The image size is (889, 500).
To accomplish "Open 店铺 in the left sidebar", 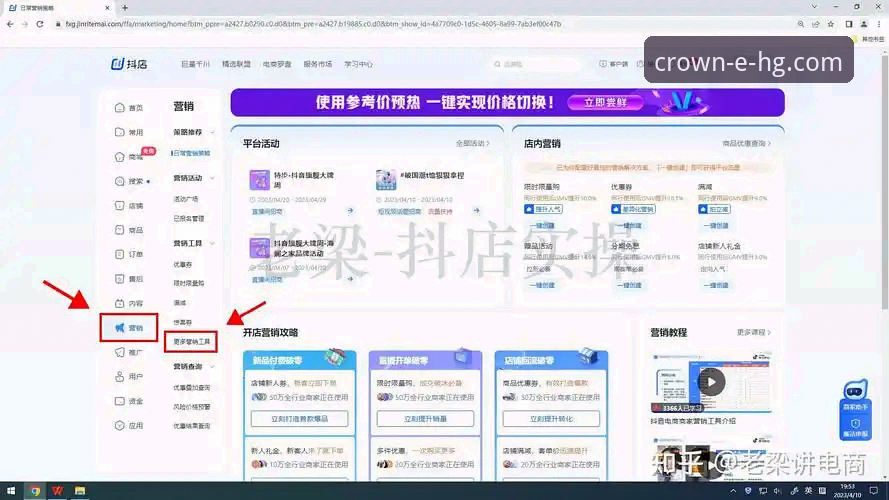I will click(129, 206).
